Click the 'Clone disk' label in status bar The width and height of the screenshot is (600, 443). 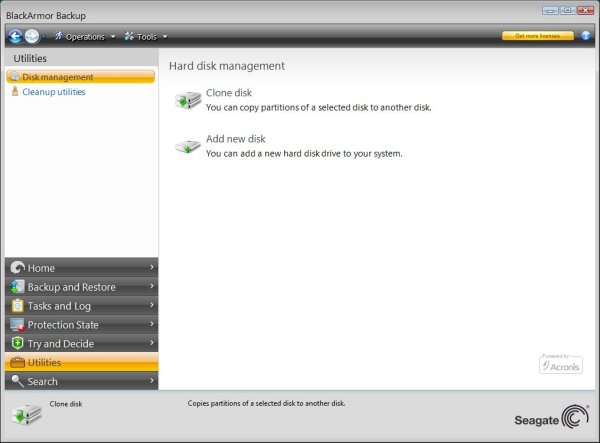pos(66,404)
